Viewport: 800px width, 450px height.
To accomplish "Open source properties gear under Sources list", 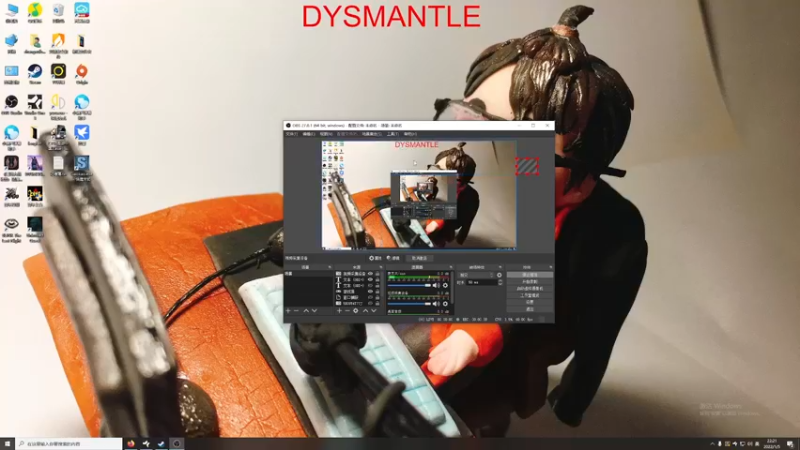I will (356, 311).
